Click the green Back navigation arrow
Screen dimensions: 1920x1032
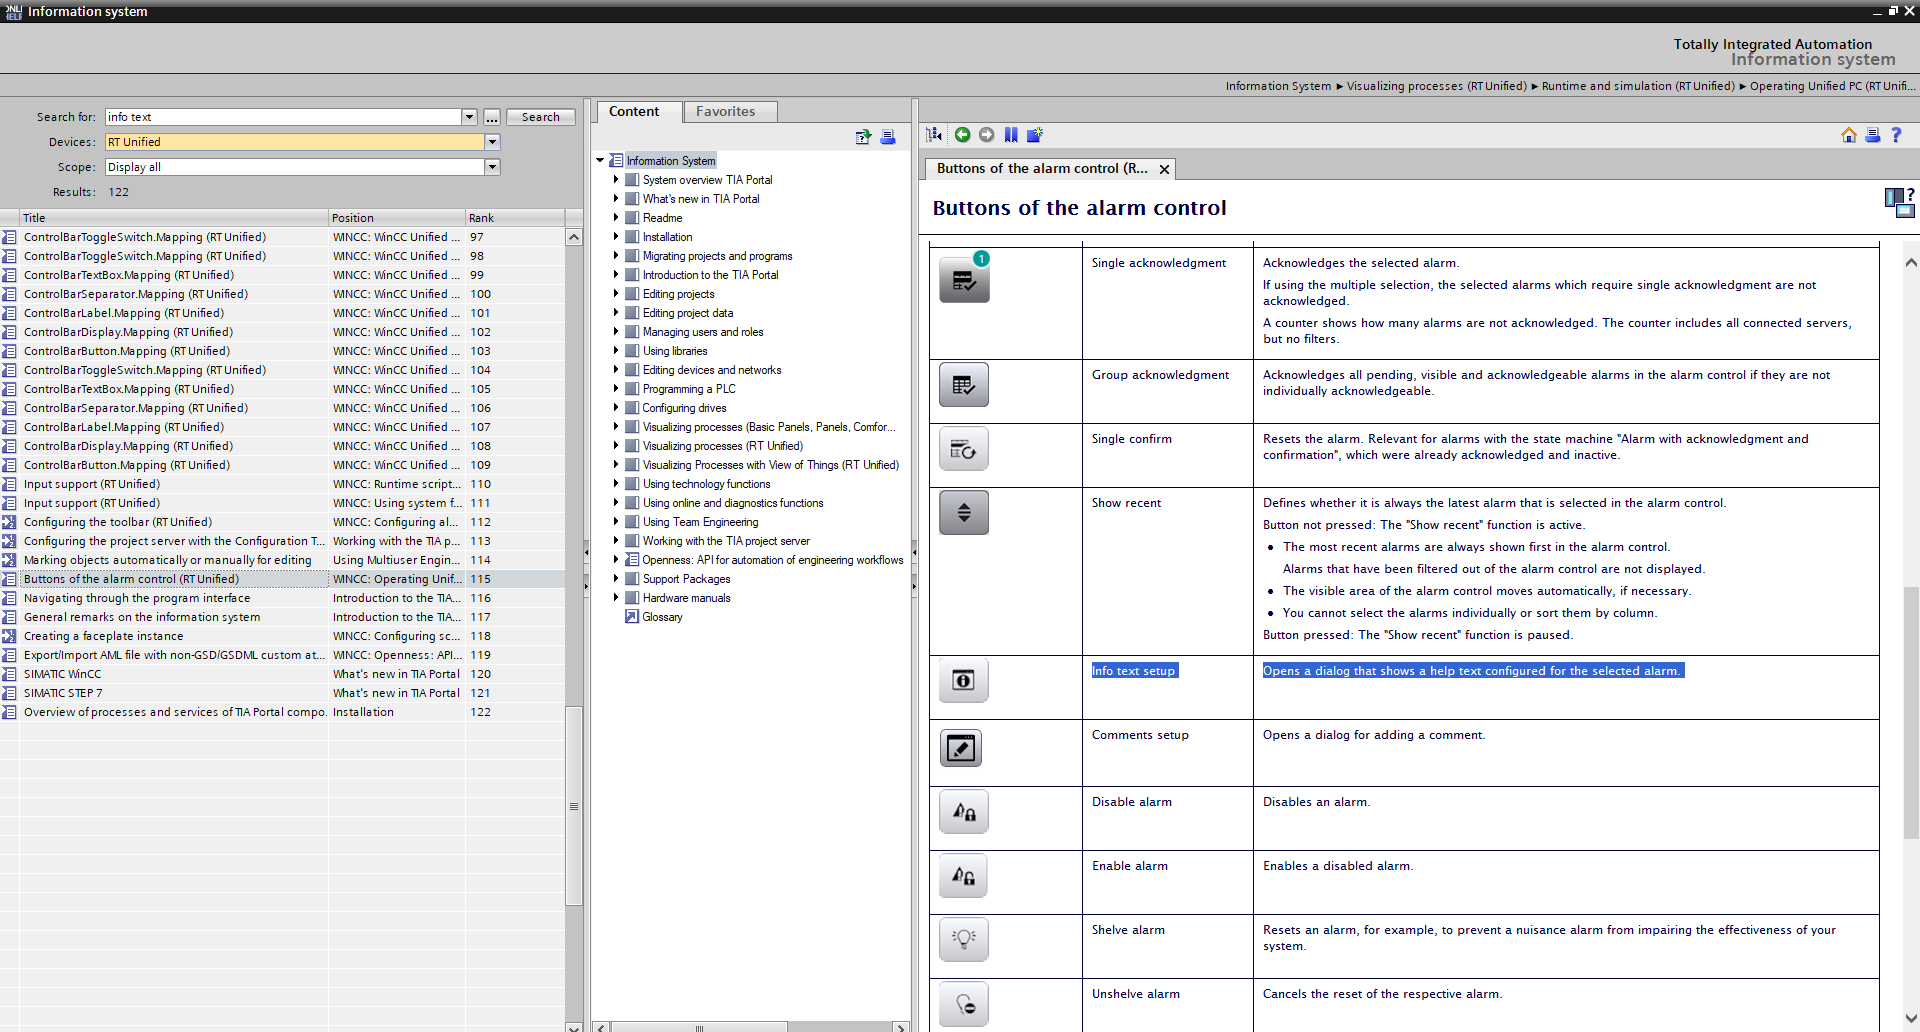(962, 135)
